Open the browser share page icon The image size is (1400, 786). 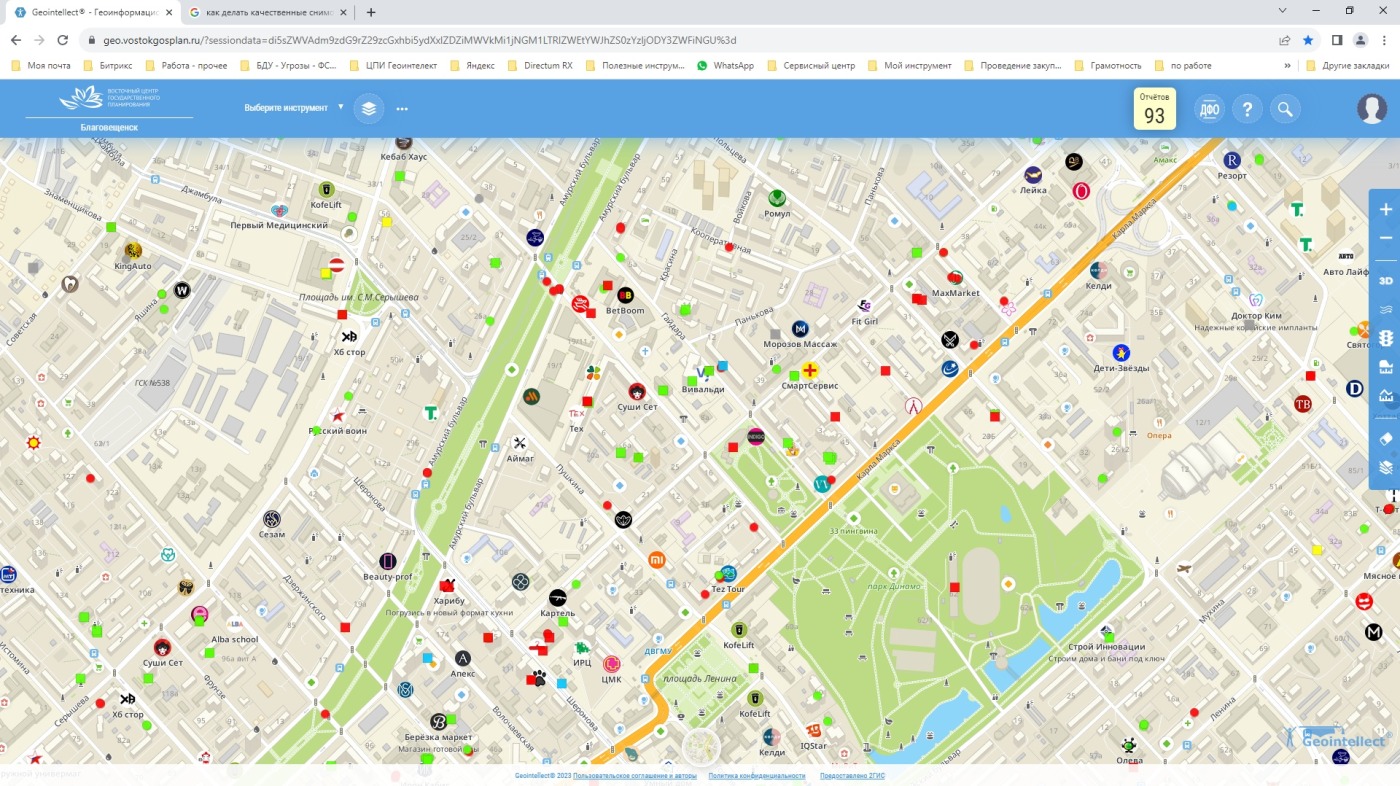1284,40
